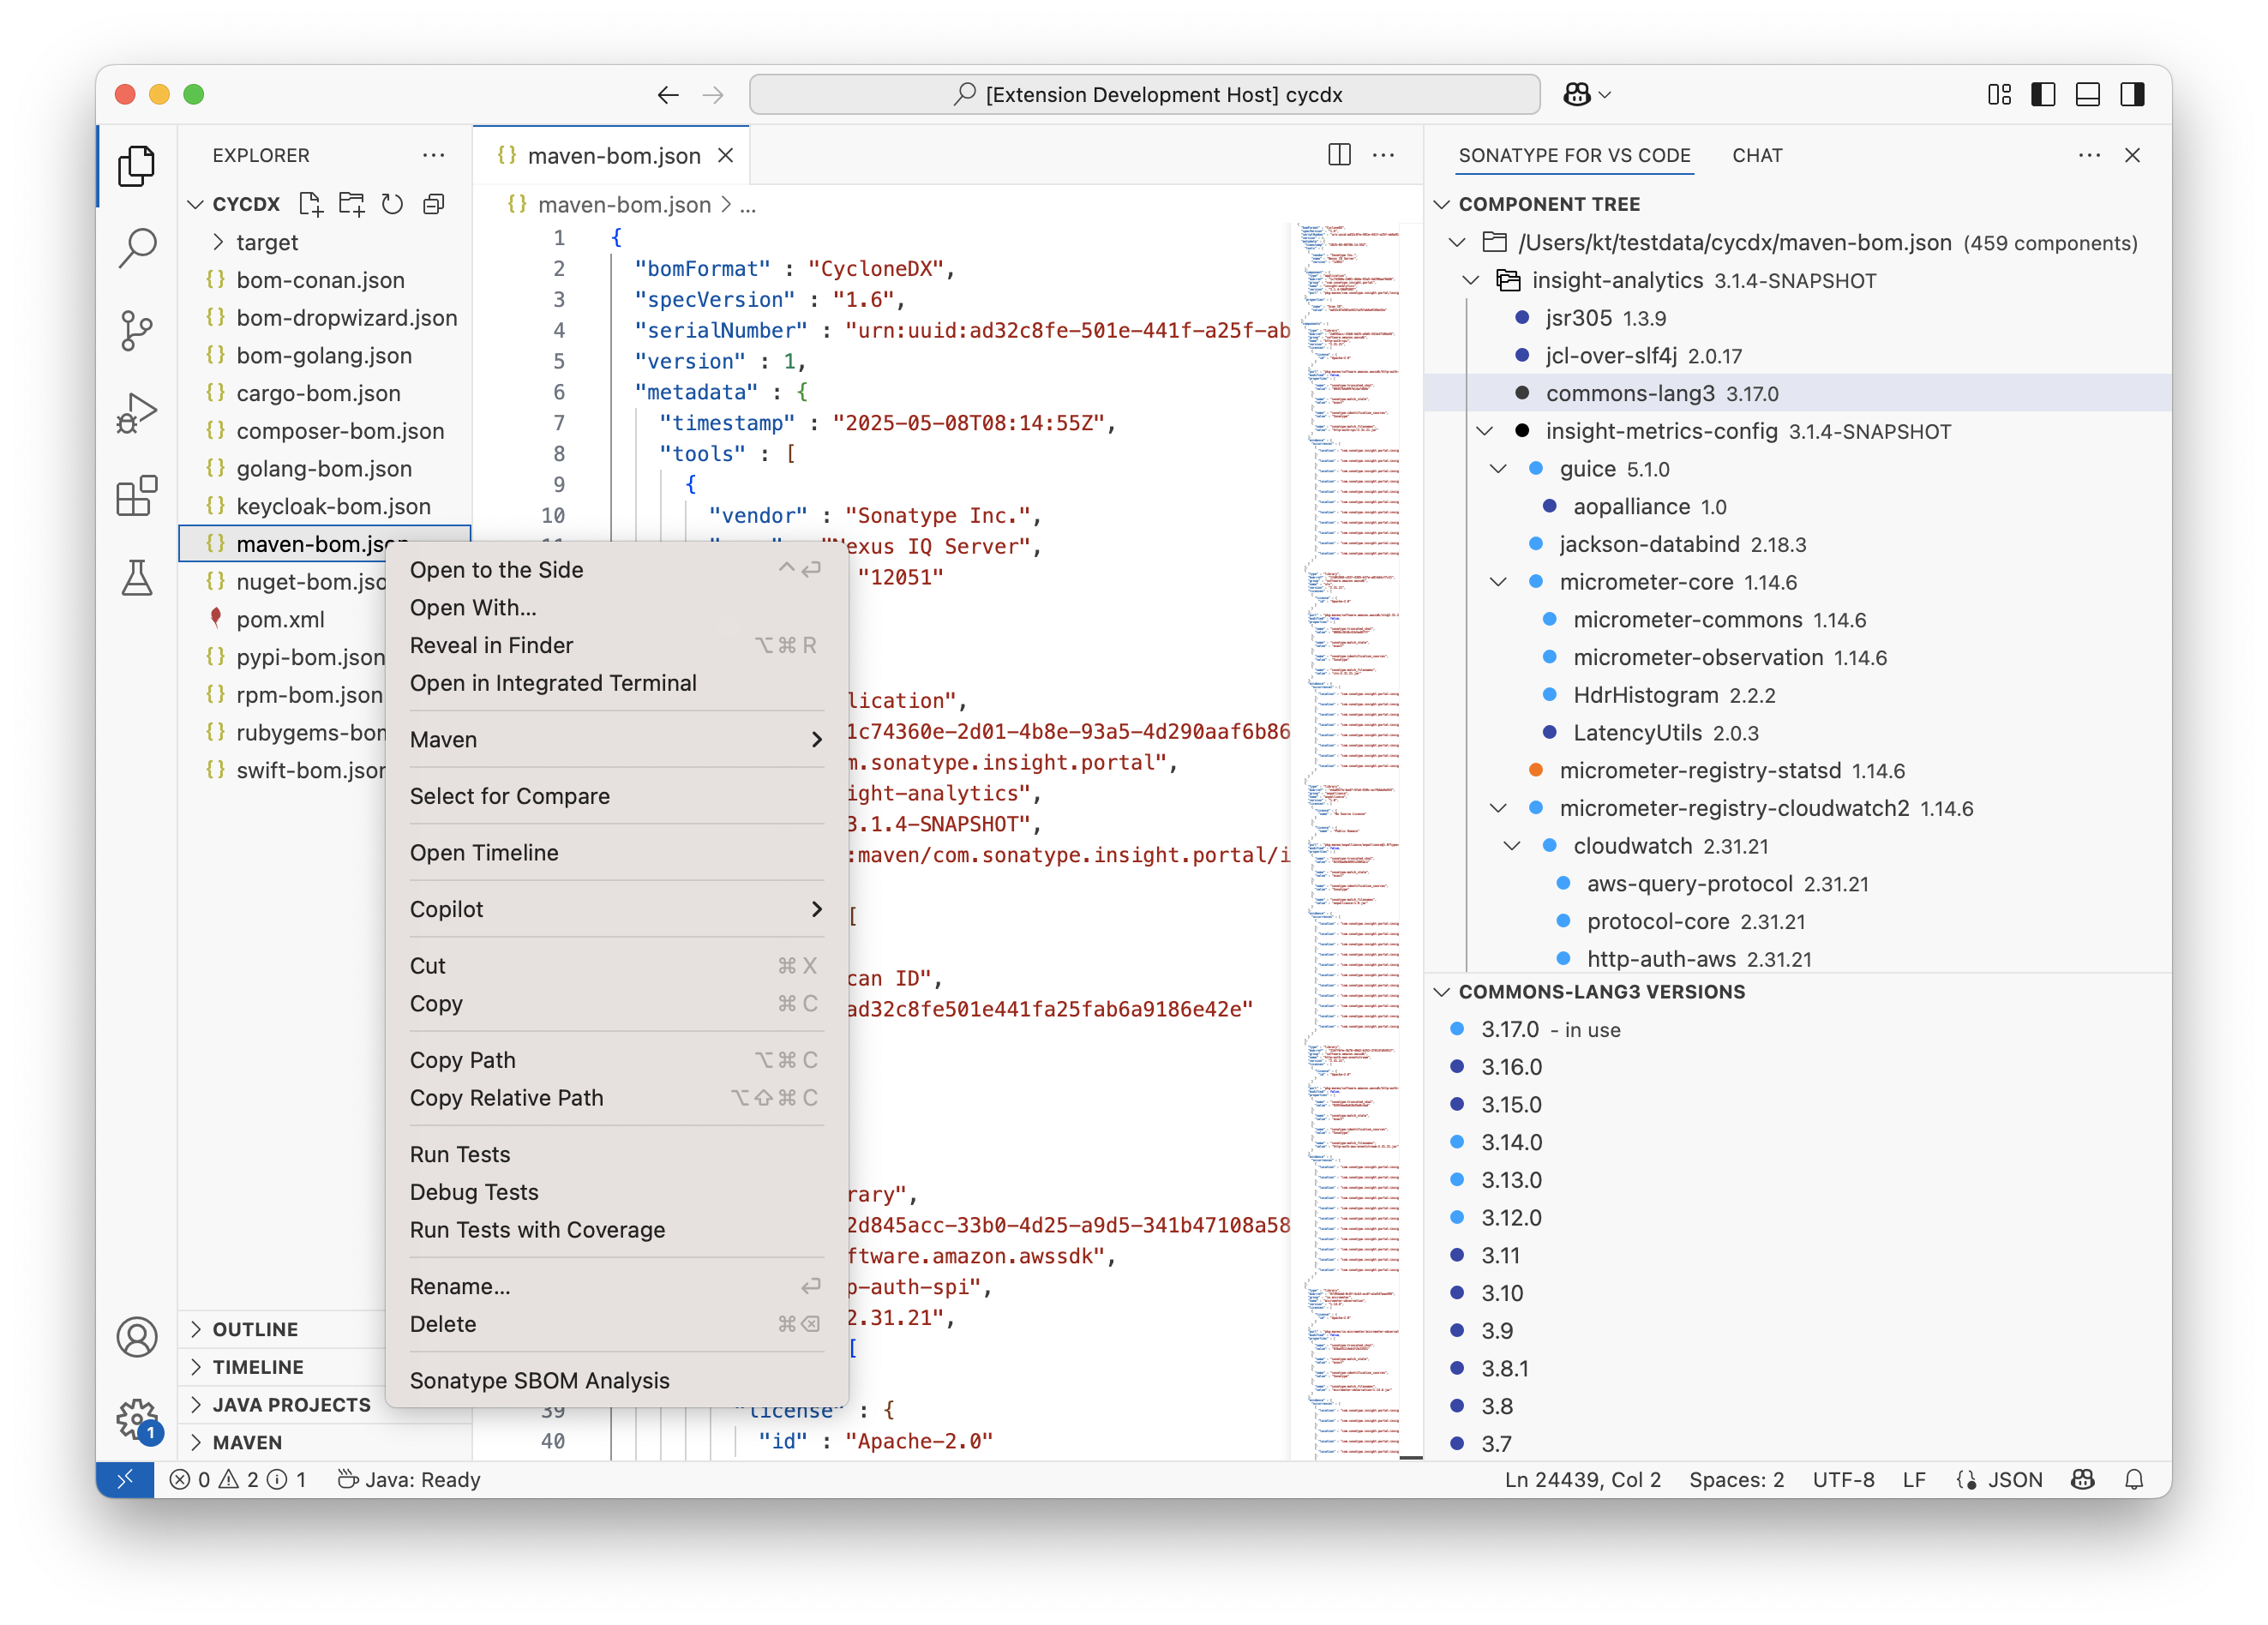
Task: Open the Search view in activity bar
Action: coord(136,248)
